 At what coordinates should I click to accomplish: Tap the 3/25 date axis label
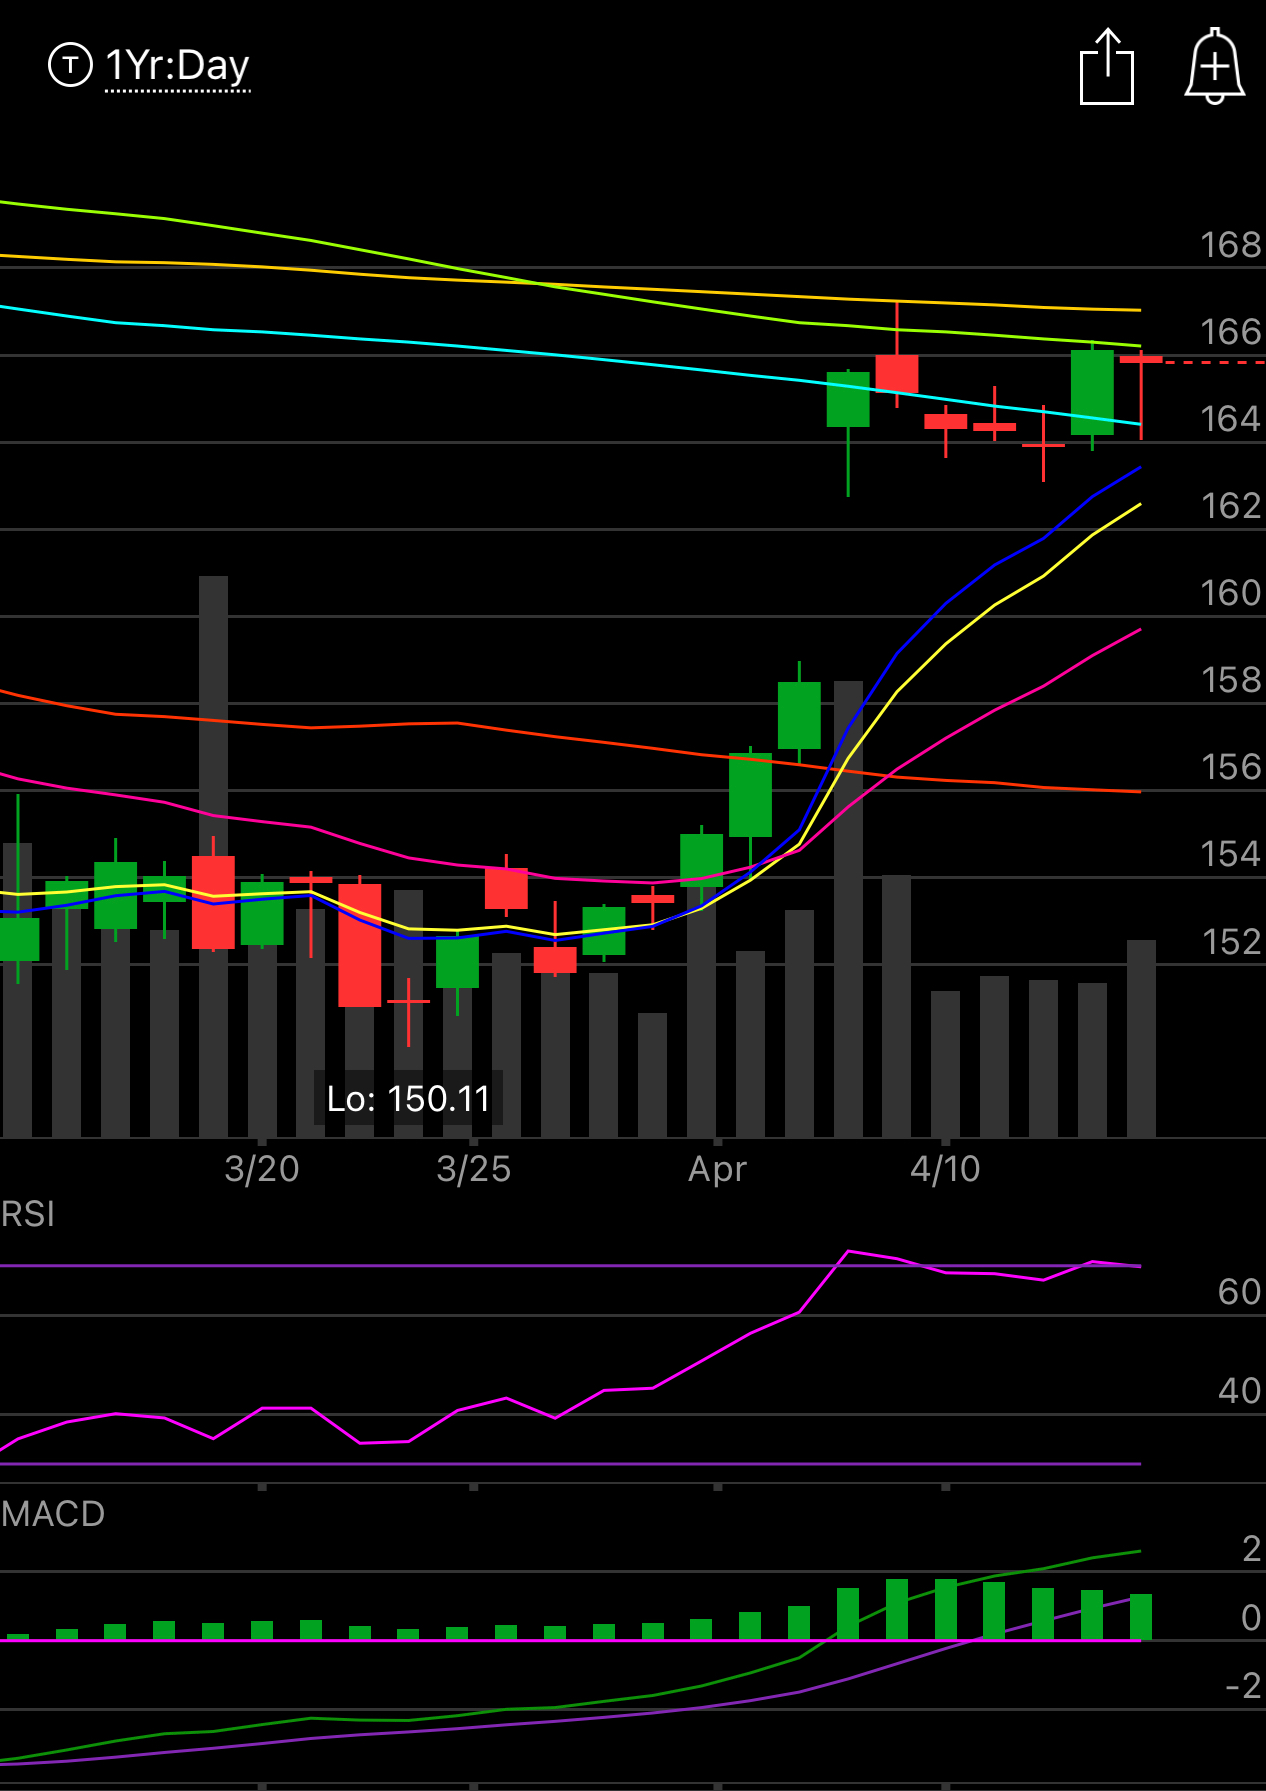(x=474, y=1168)
